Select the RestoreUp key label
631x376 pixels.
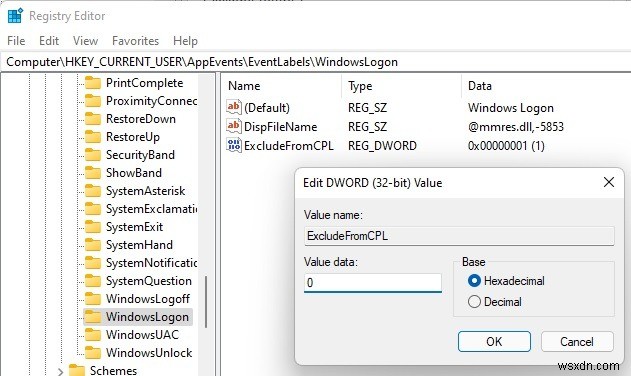click(133, 137)
